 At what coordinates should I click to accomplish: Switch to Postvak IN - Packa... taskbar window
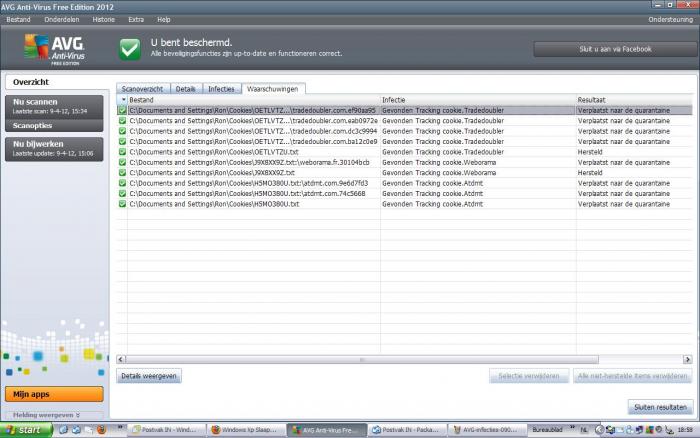[x=408, y=430]
